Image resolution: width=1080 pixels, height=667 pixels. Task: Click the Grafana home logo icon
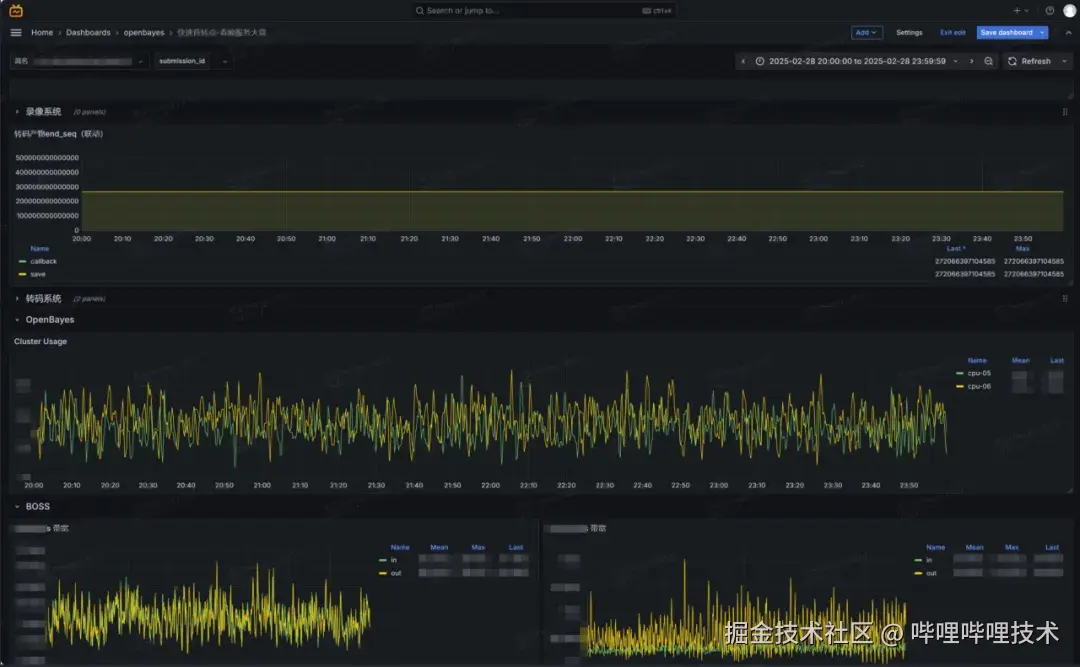pyautogui.click(x=16, y=10)
